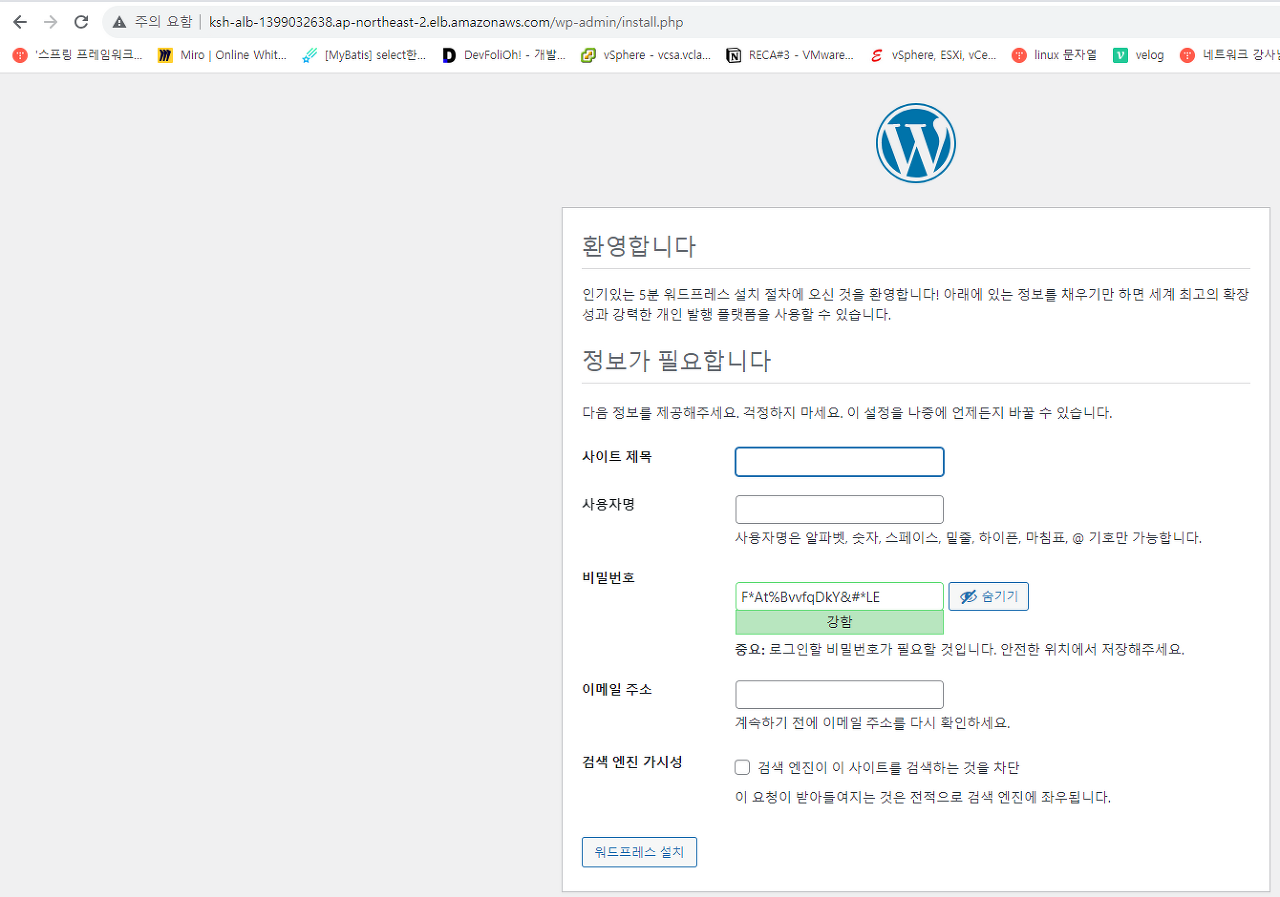Click the WordPress logo
This screenshot has width=1280, height=897.
click(x=916, y=143)
